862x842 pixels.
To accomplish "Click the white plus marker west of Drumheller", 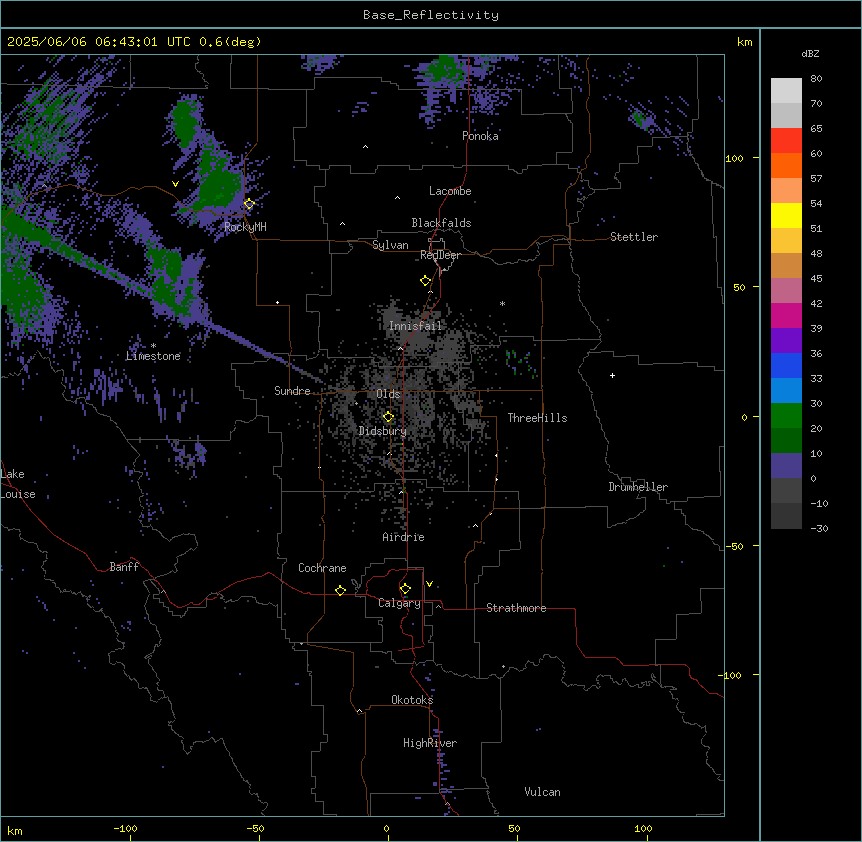I will click(x=612, y=375).
